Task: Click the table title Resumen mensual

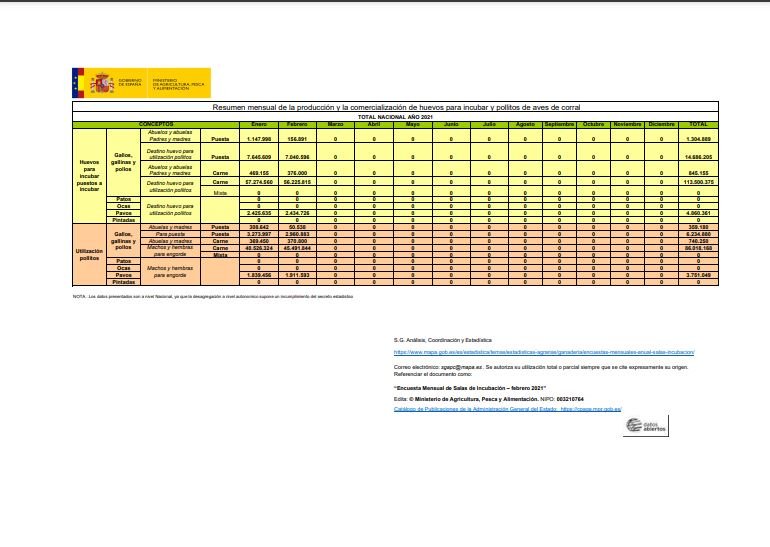Action: point(395,107)
